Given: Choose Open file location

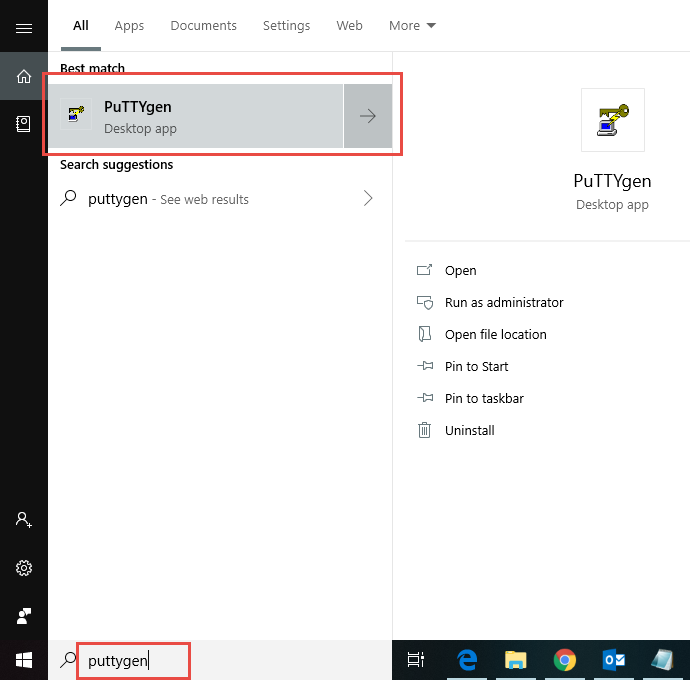Looking at the screenshot, I should click(495, 334).
